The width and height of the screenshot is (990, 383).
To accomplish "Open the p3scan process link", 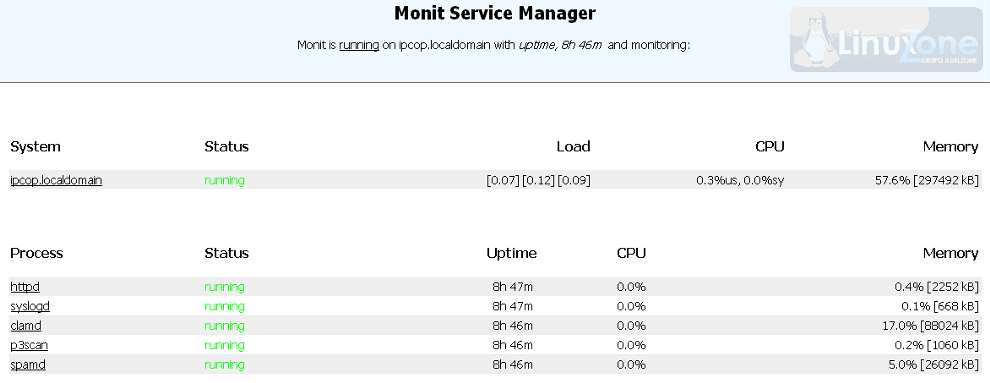I will 29,346.
